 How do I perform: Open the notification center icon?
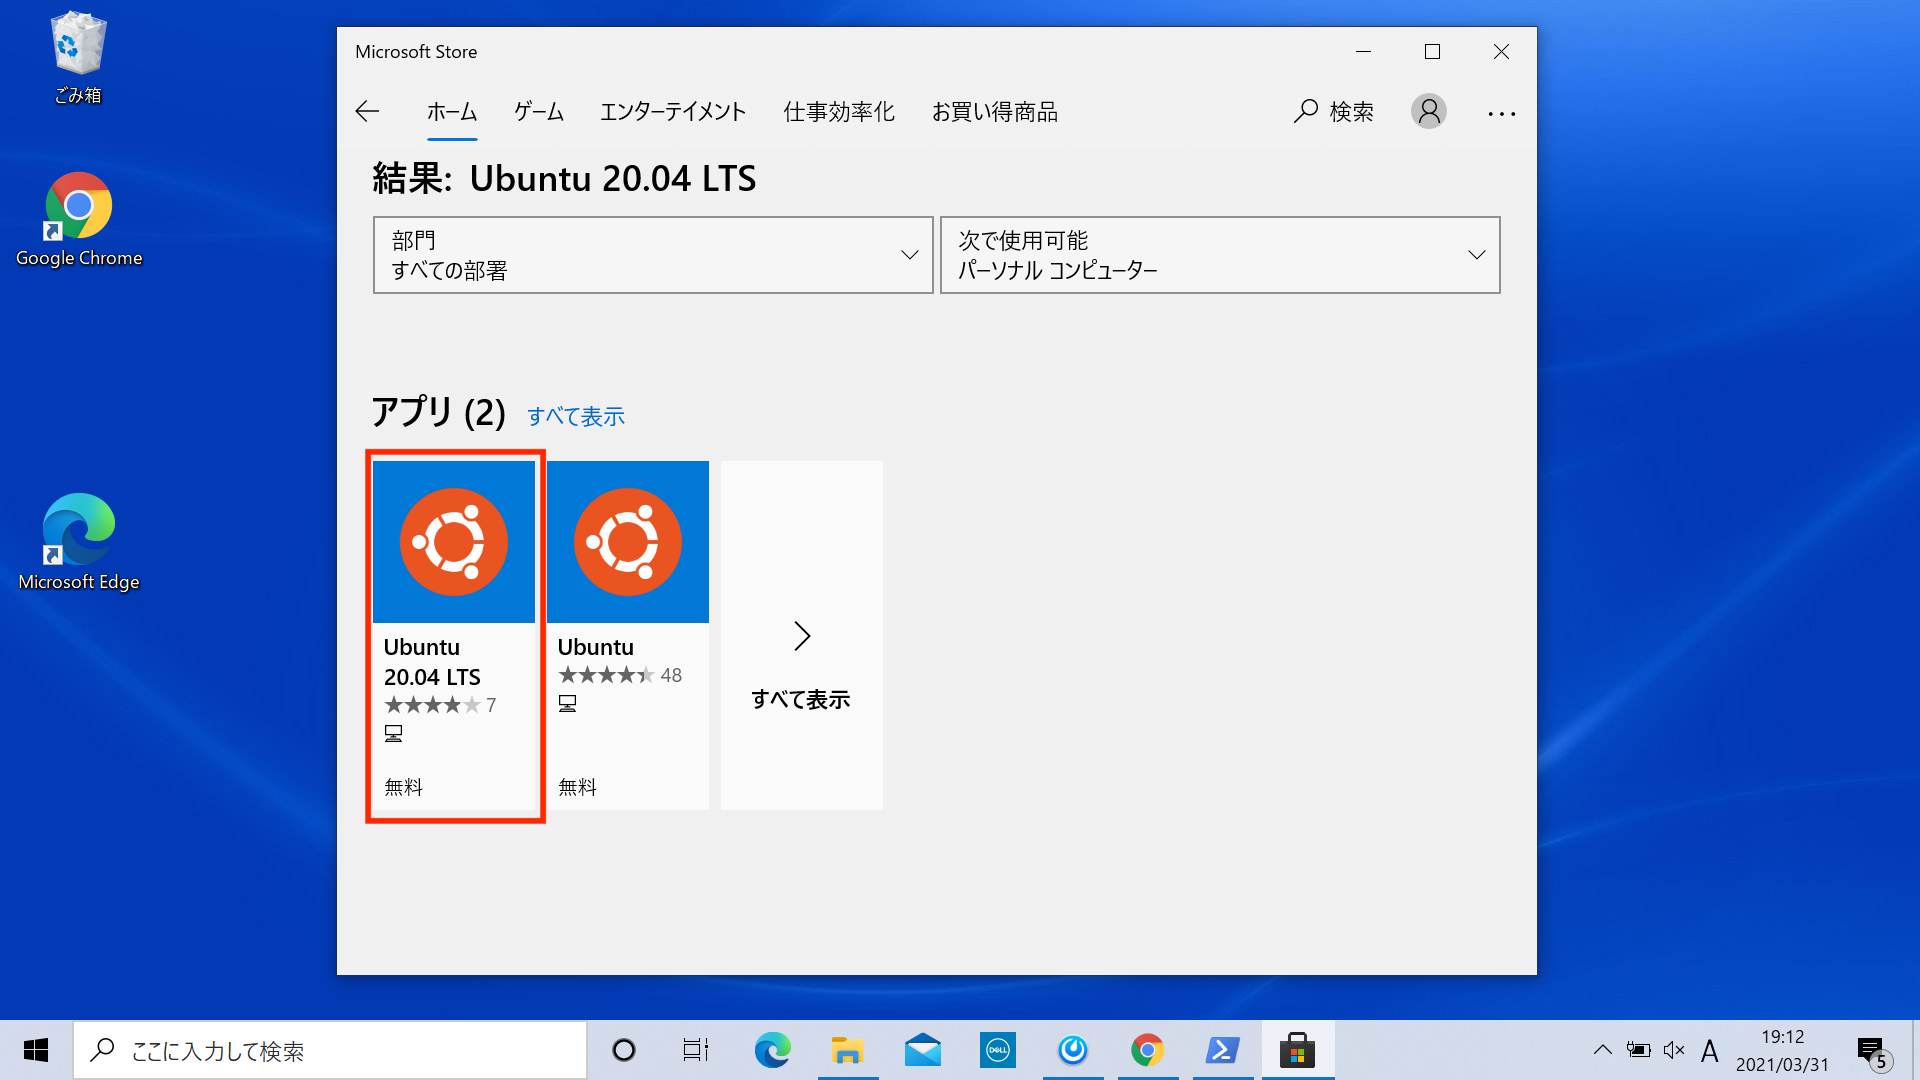pos(1874,1051)
